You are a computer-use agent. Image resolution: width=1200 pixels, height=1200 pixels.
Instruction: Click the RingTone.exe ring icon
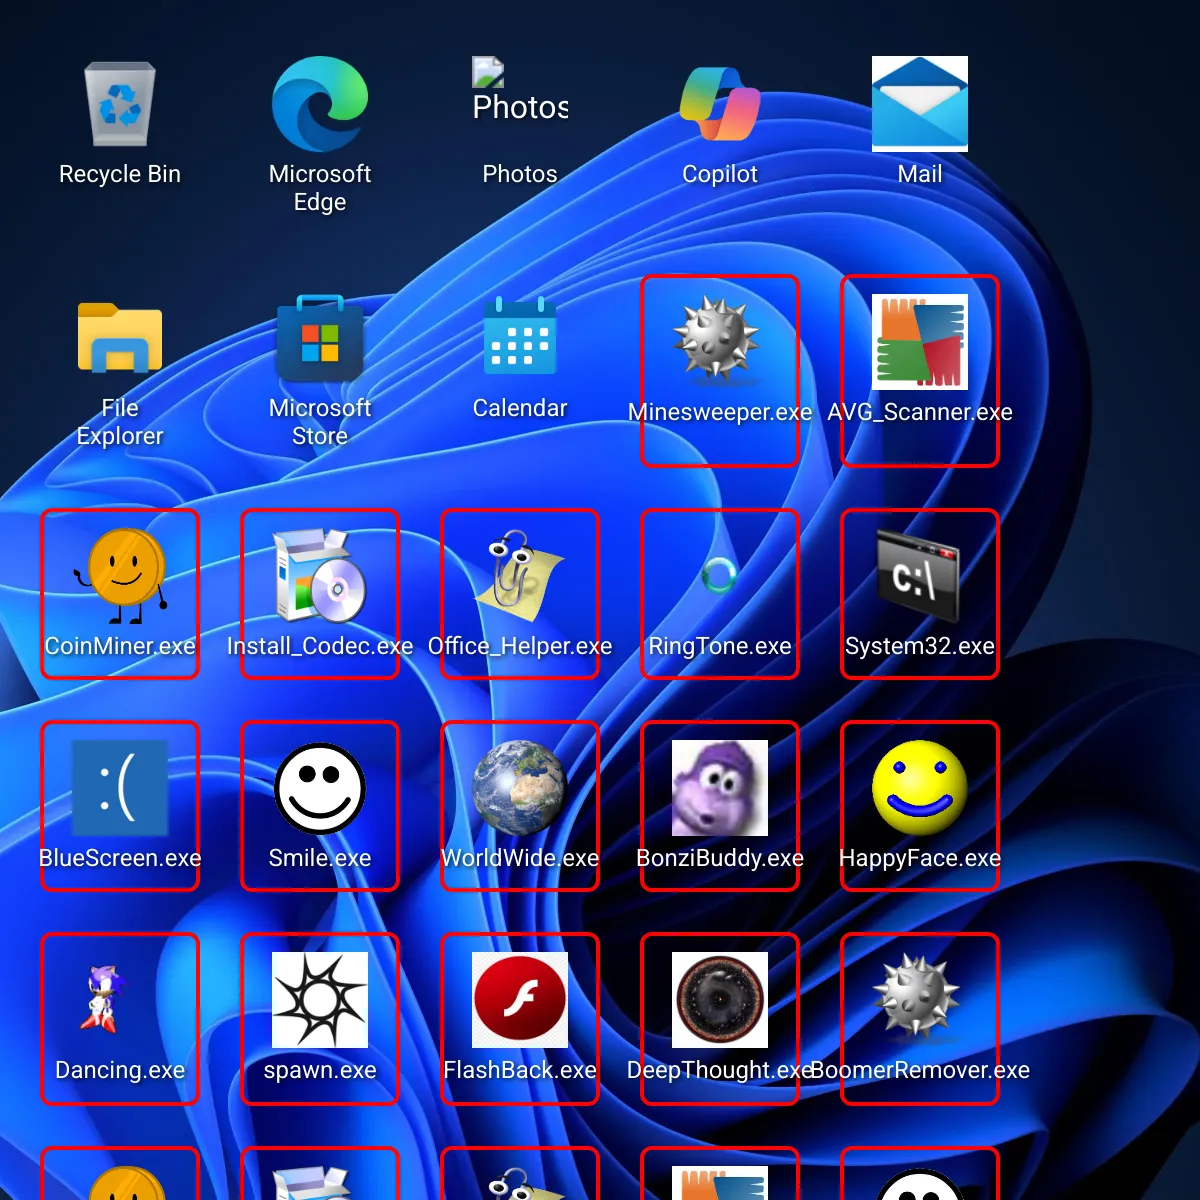click(720, 576)
